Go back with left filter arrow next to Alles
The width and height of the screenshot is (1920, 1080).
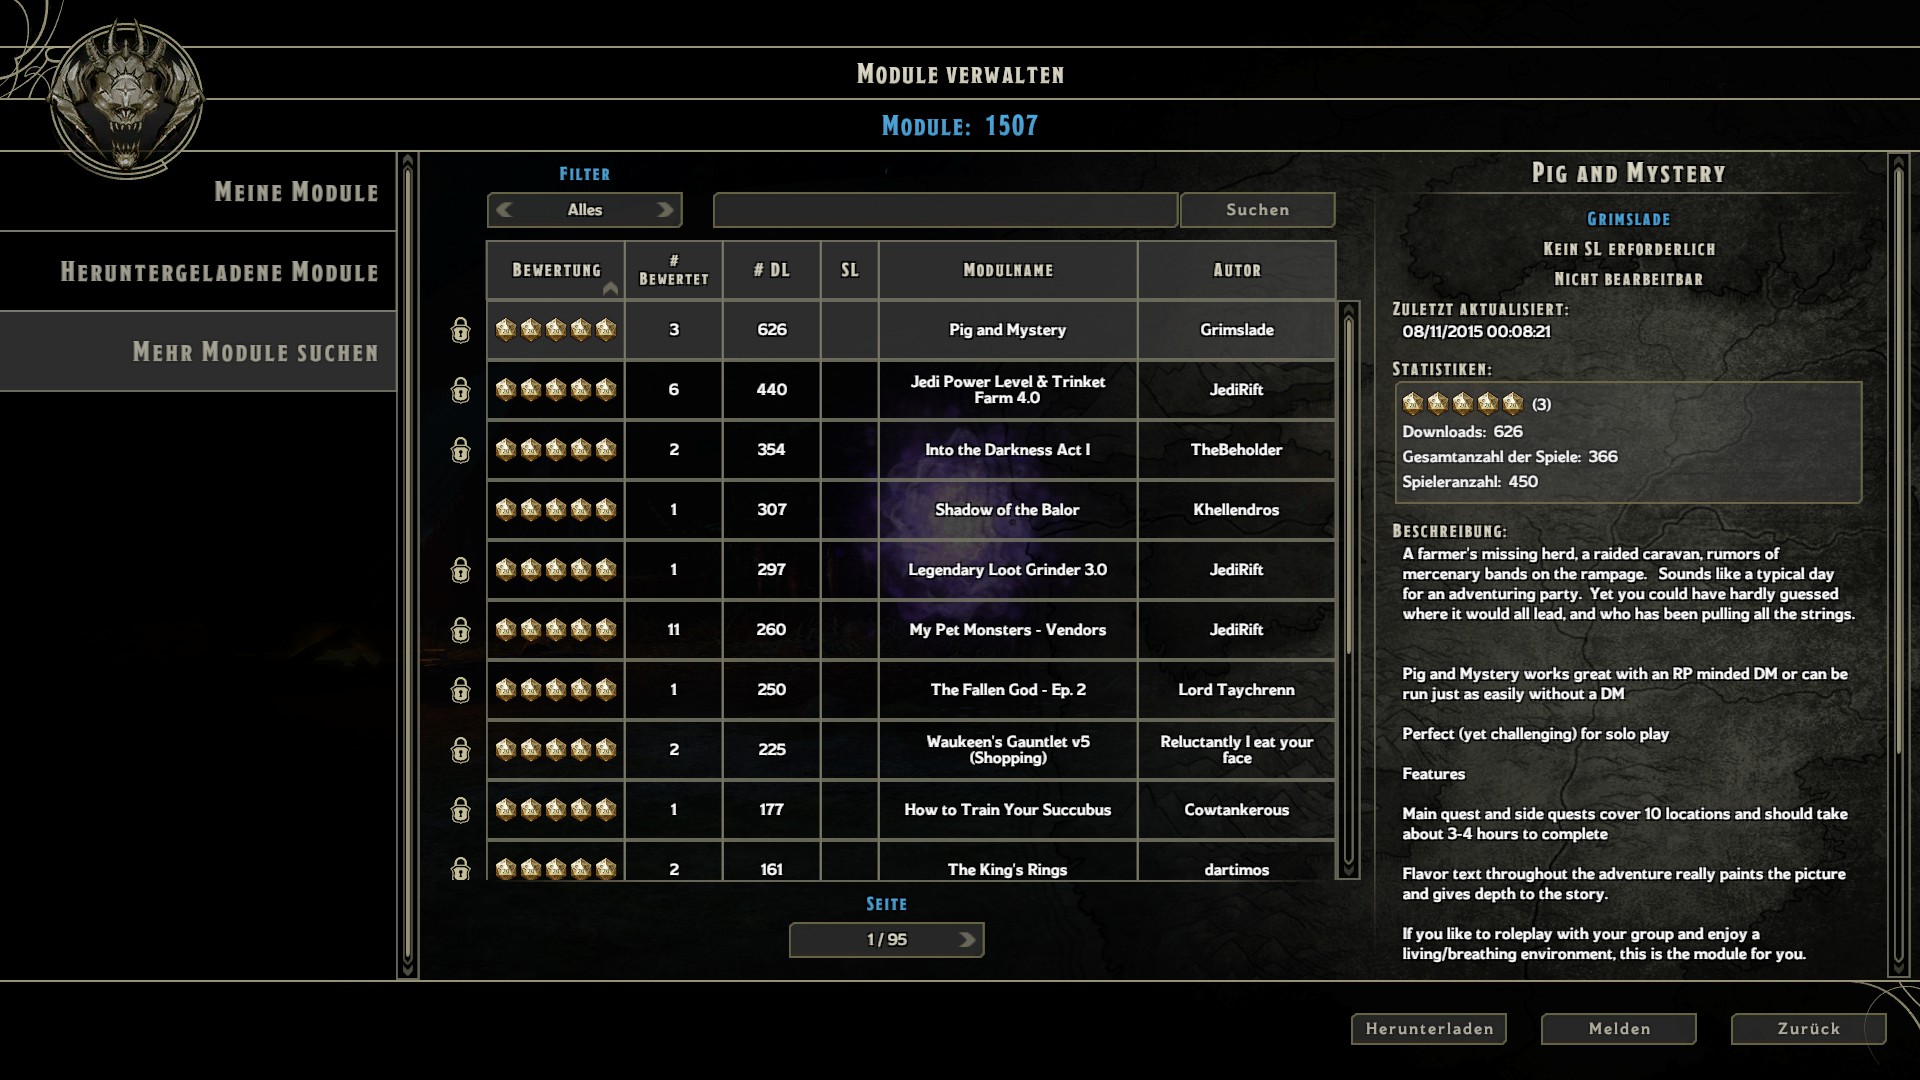click(x=504, y=210)
